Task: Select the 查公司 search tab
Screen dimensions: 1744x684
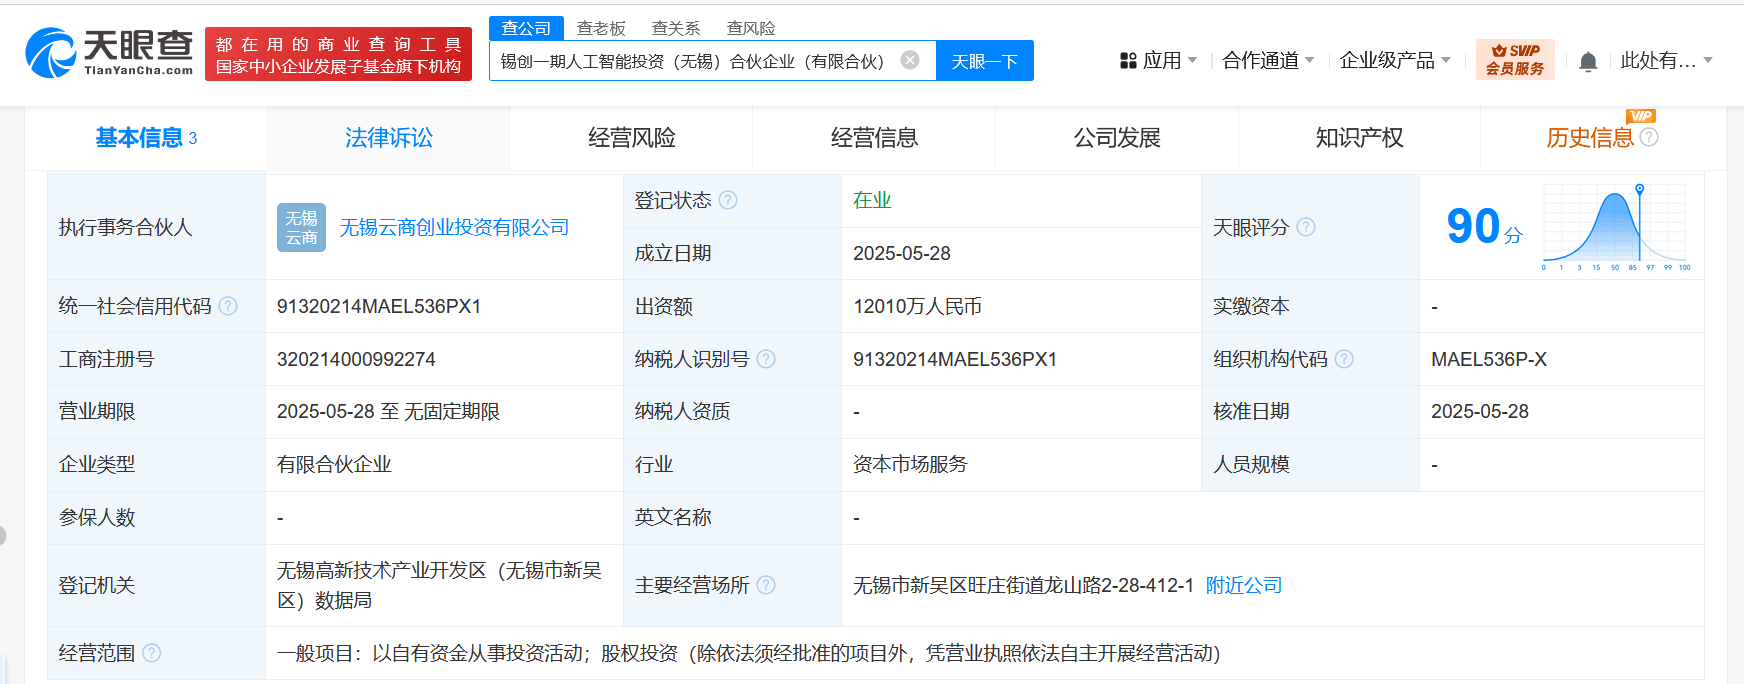Action: [526, 28]
